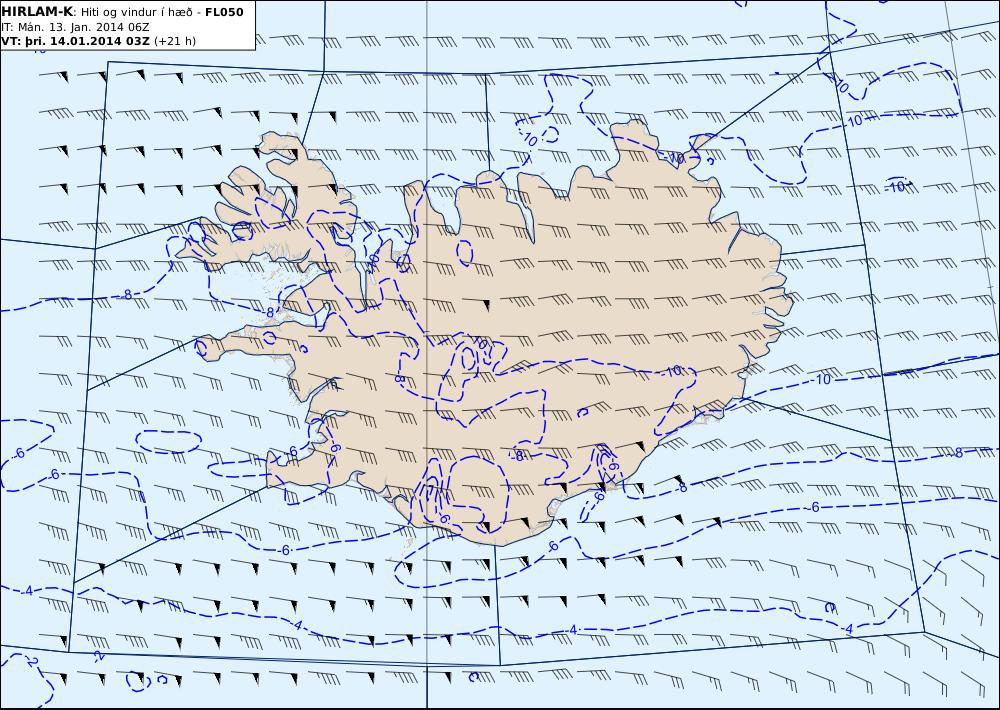Click the FL050 flight level label
1000x710 pixels.
[224, 12]
